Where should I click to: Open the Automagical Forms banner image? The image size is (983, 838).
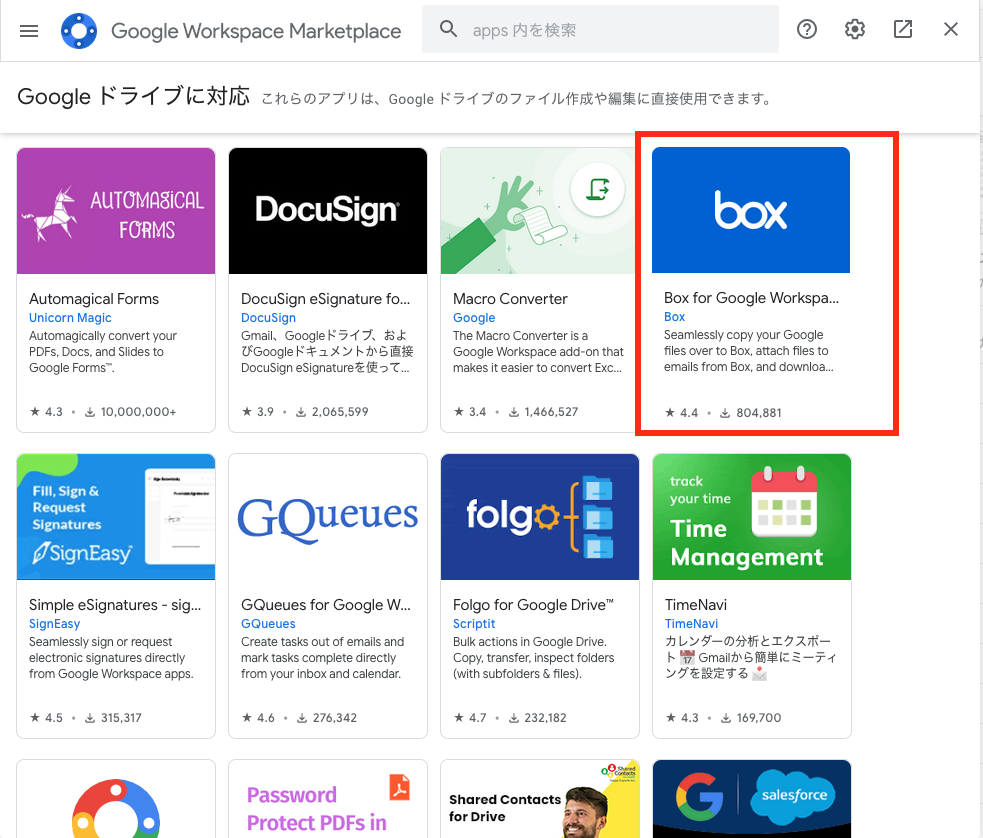[116, 211]
